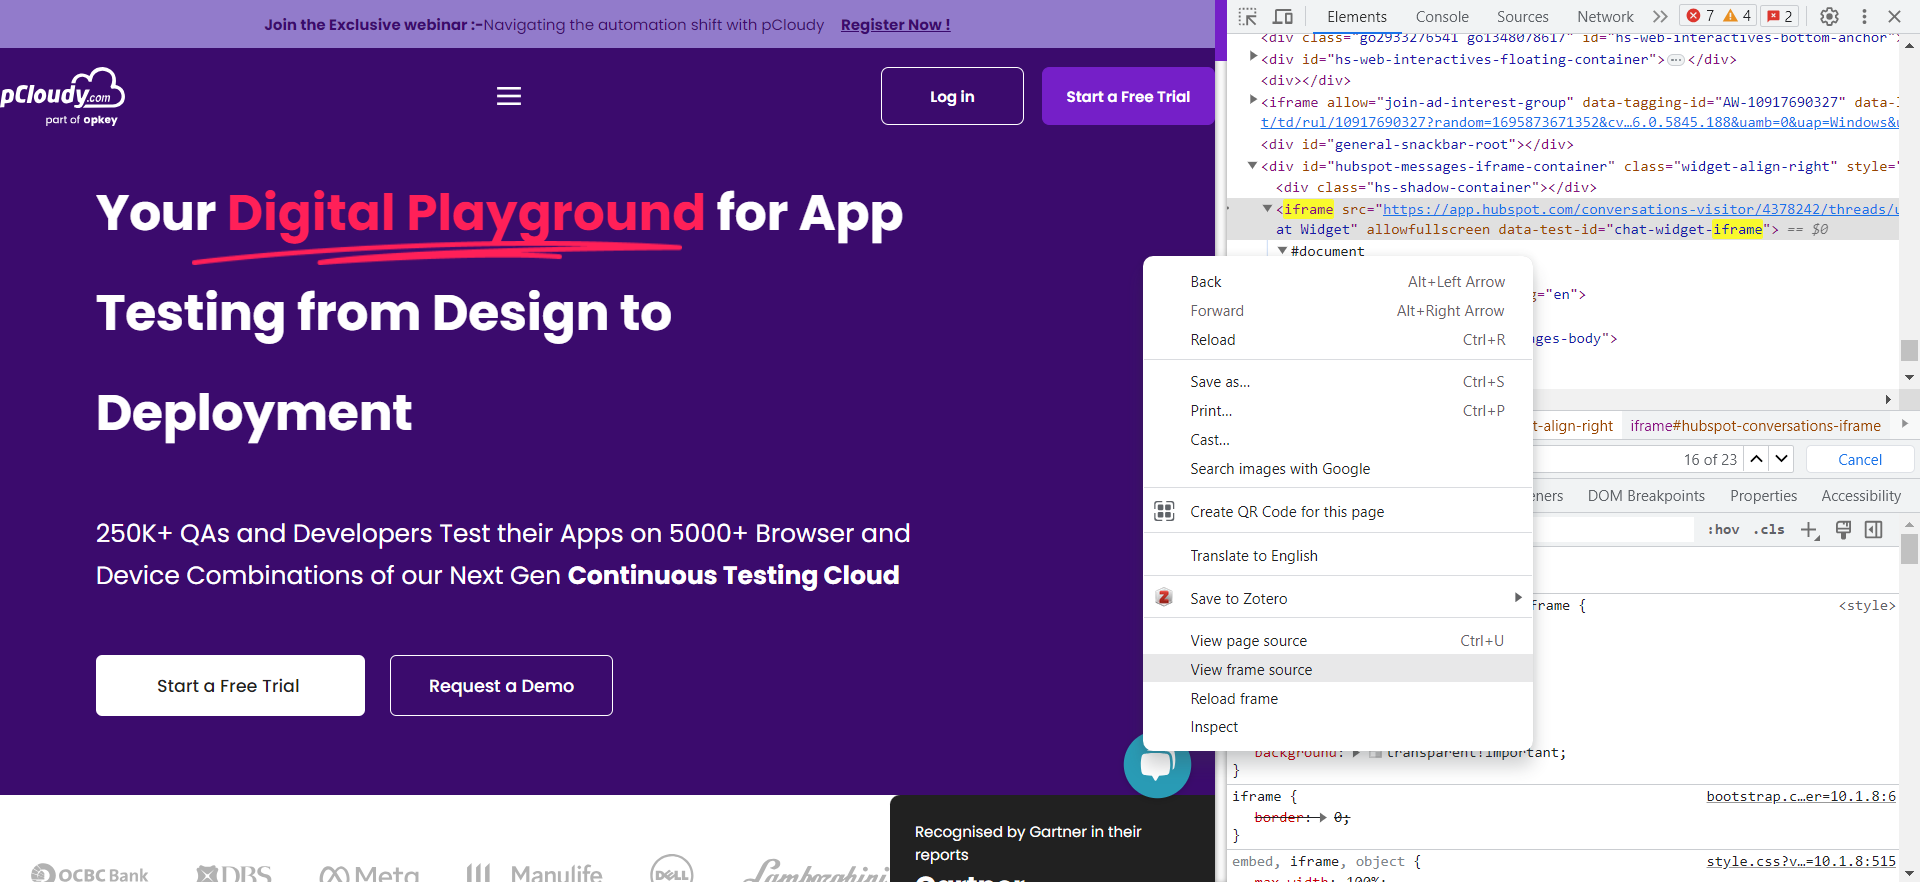Image resolution: width=1920 pixels, height=882 pixels.
Task: Toggle the .cls element classes button
Action: [x=1768, y=530]
